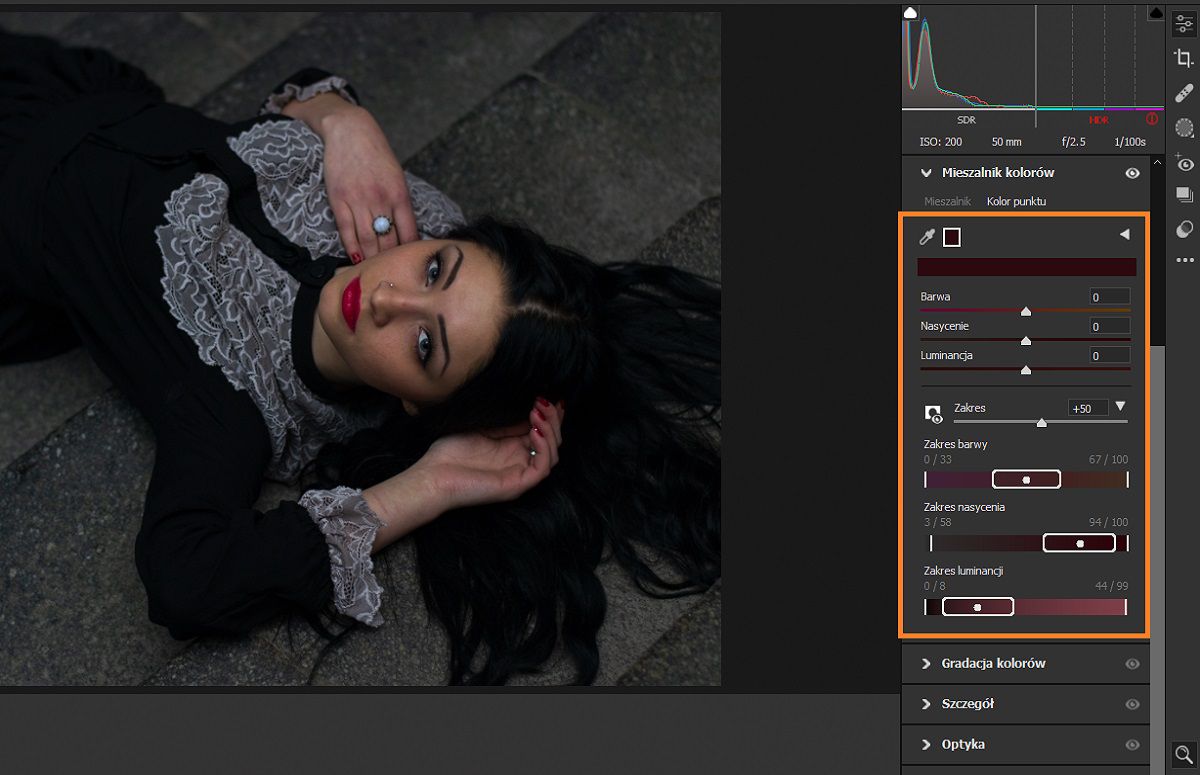Viewport: 1200px width, 775px height.
Task: Collapse the Mieszalnik kolorów section
Action: [926, 173]
